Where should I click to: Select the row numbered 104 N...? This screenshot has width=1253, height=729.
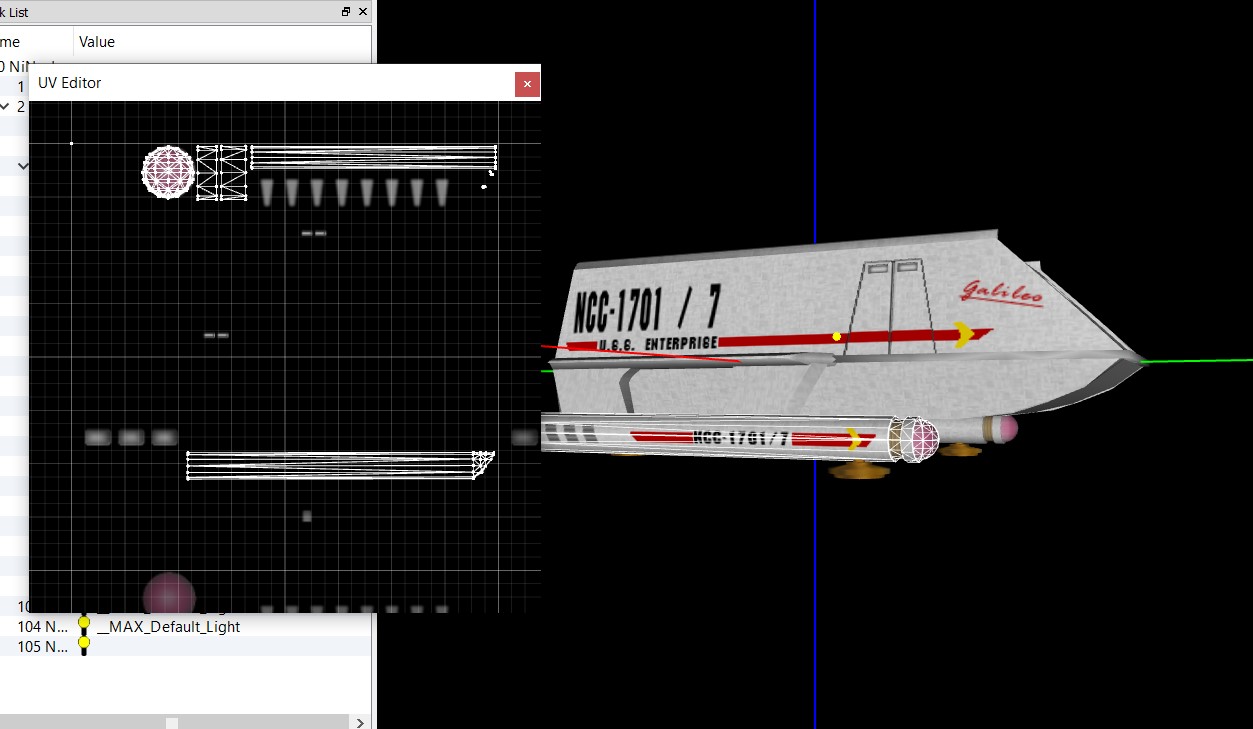(43, 627)
